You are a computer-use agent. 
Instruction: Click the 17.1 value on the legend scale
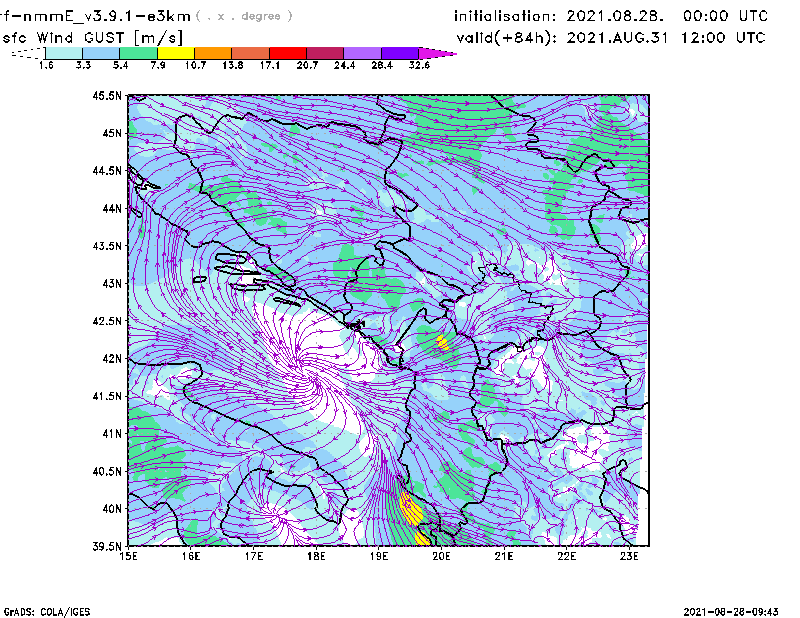pos(270,65)
